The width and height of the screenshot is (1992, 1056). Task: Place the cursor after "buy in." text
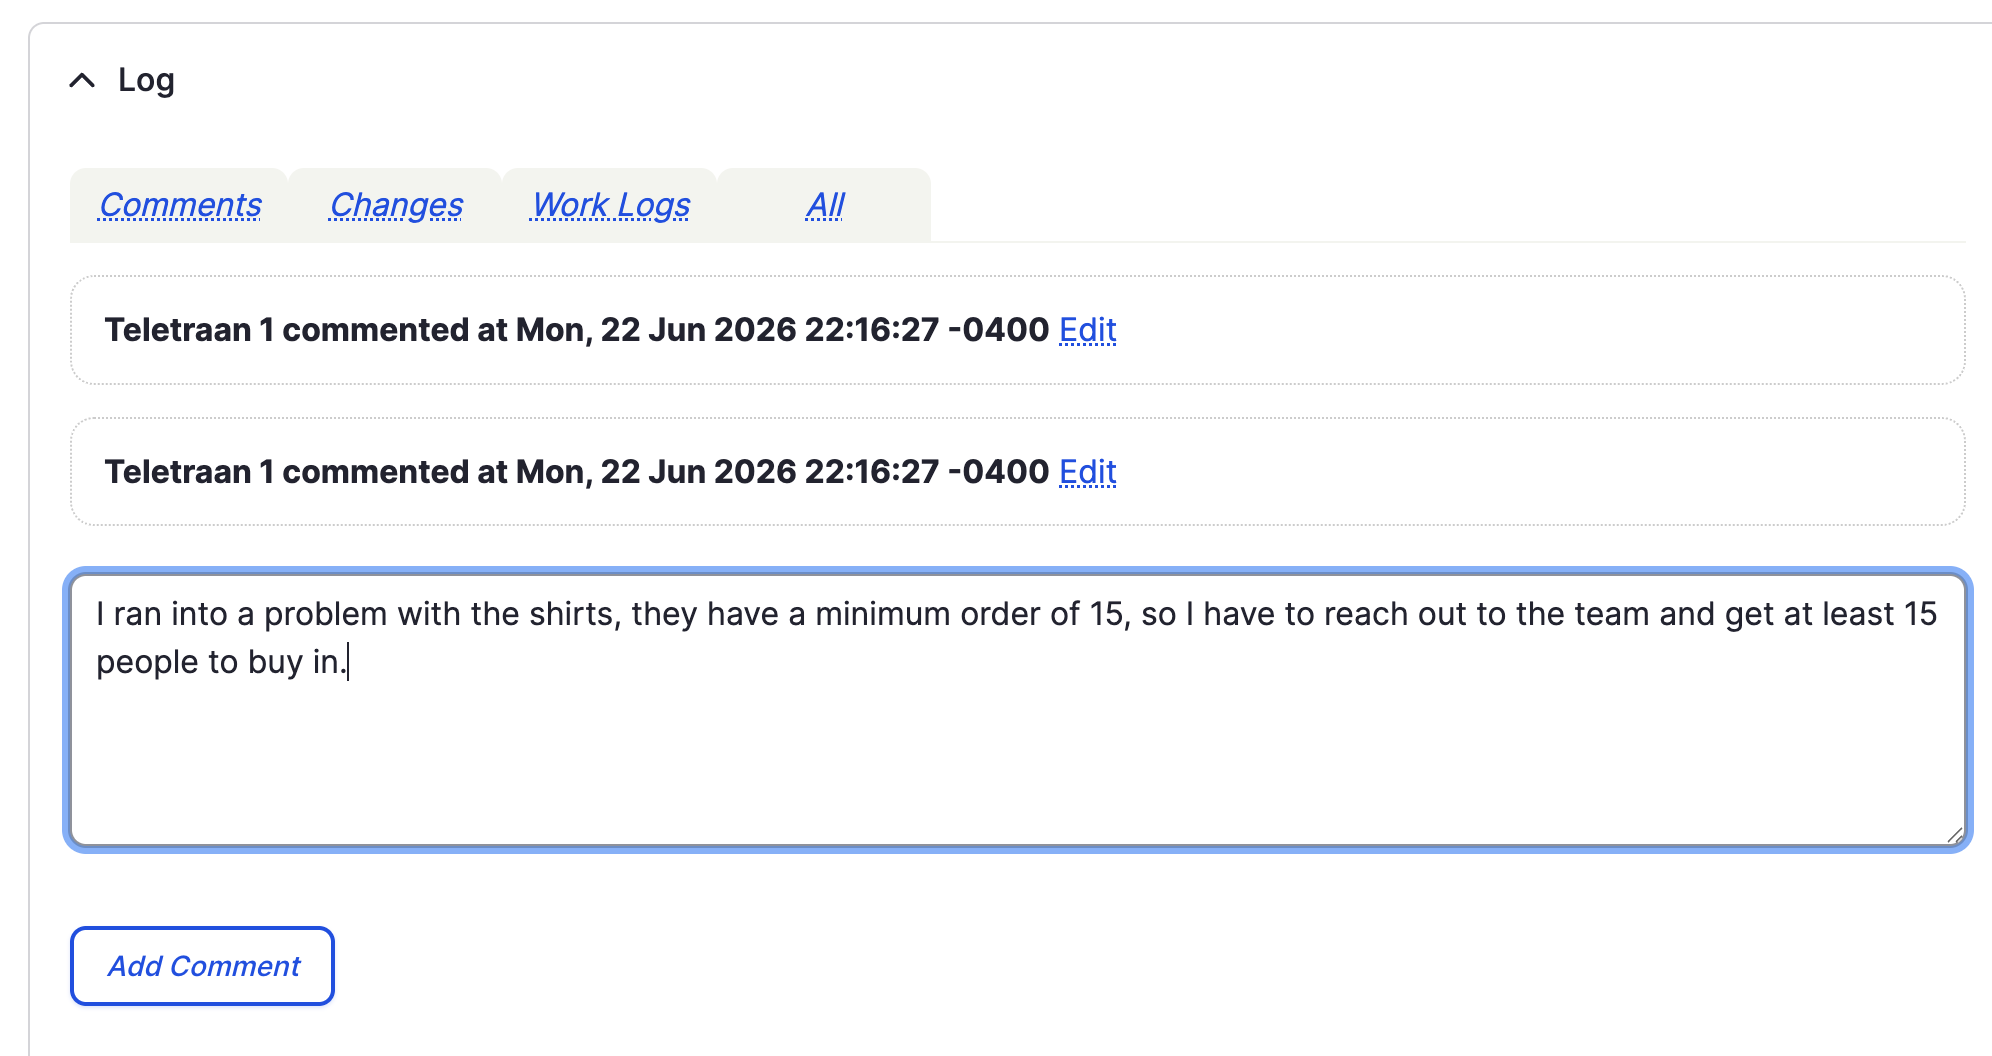pos(348,662)
